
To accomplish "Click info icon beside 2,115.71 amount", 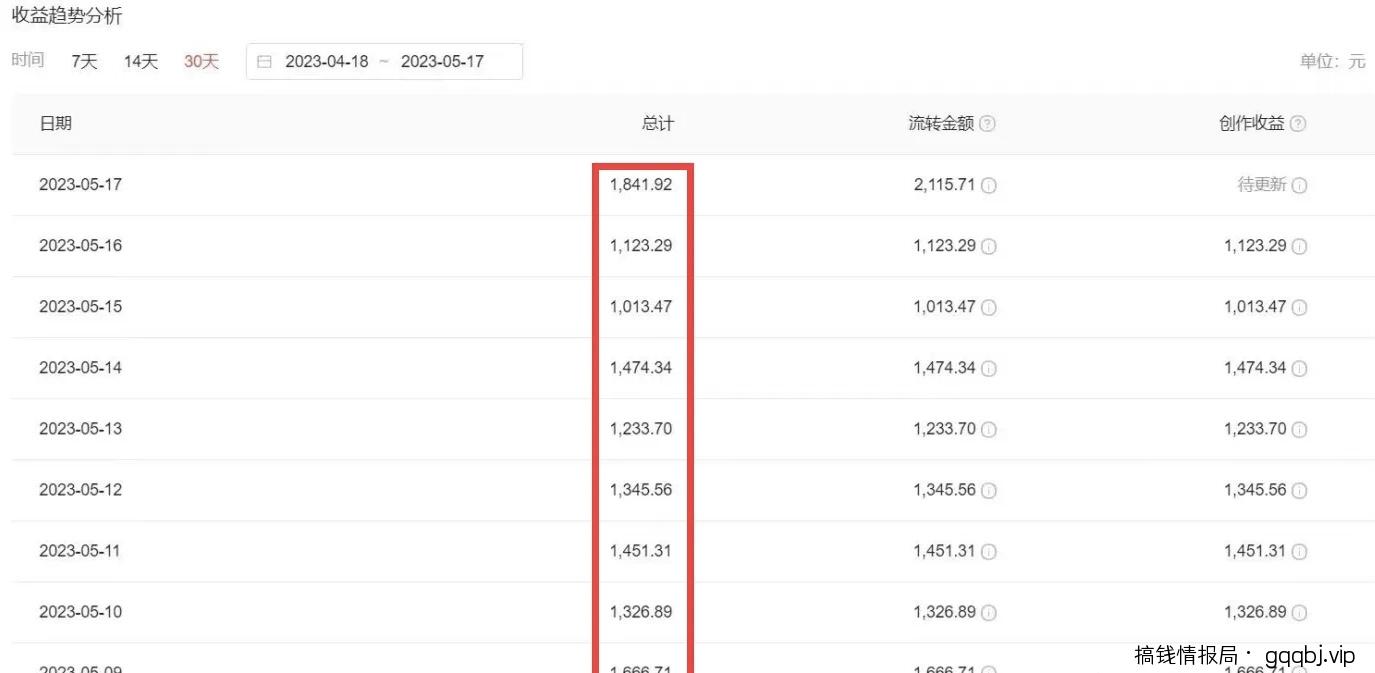I will (988, 185).
